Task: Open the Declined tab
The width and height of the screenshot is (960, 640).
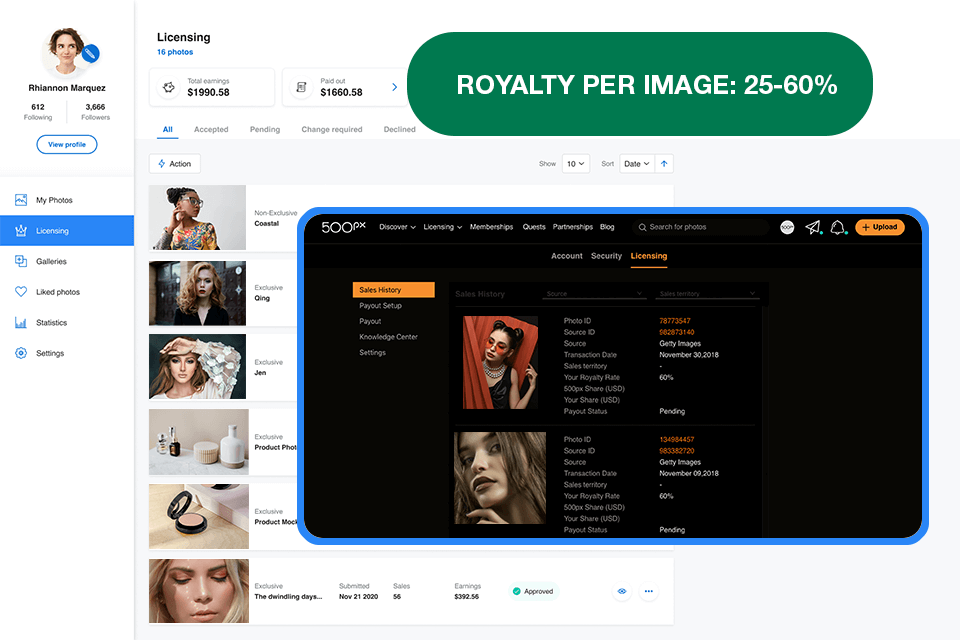Action: click(399, 129)
